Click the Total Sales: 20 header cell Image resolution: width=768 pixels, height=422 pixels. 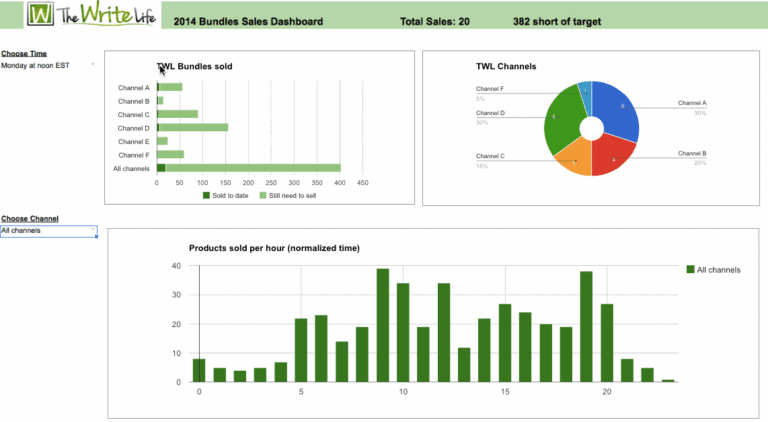pyautogui.click(x=434, y=20)
